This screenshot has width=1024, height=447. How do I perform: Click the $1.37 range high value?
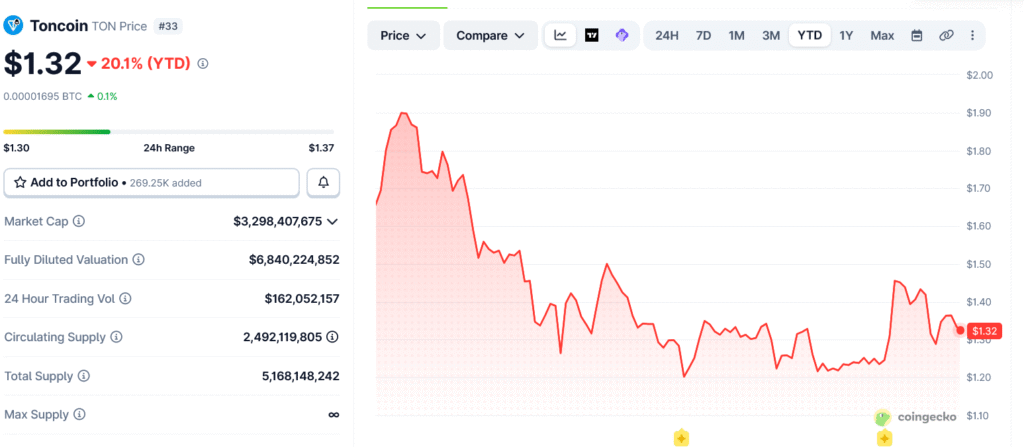[x=321, y=148]
